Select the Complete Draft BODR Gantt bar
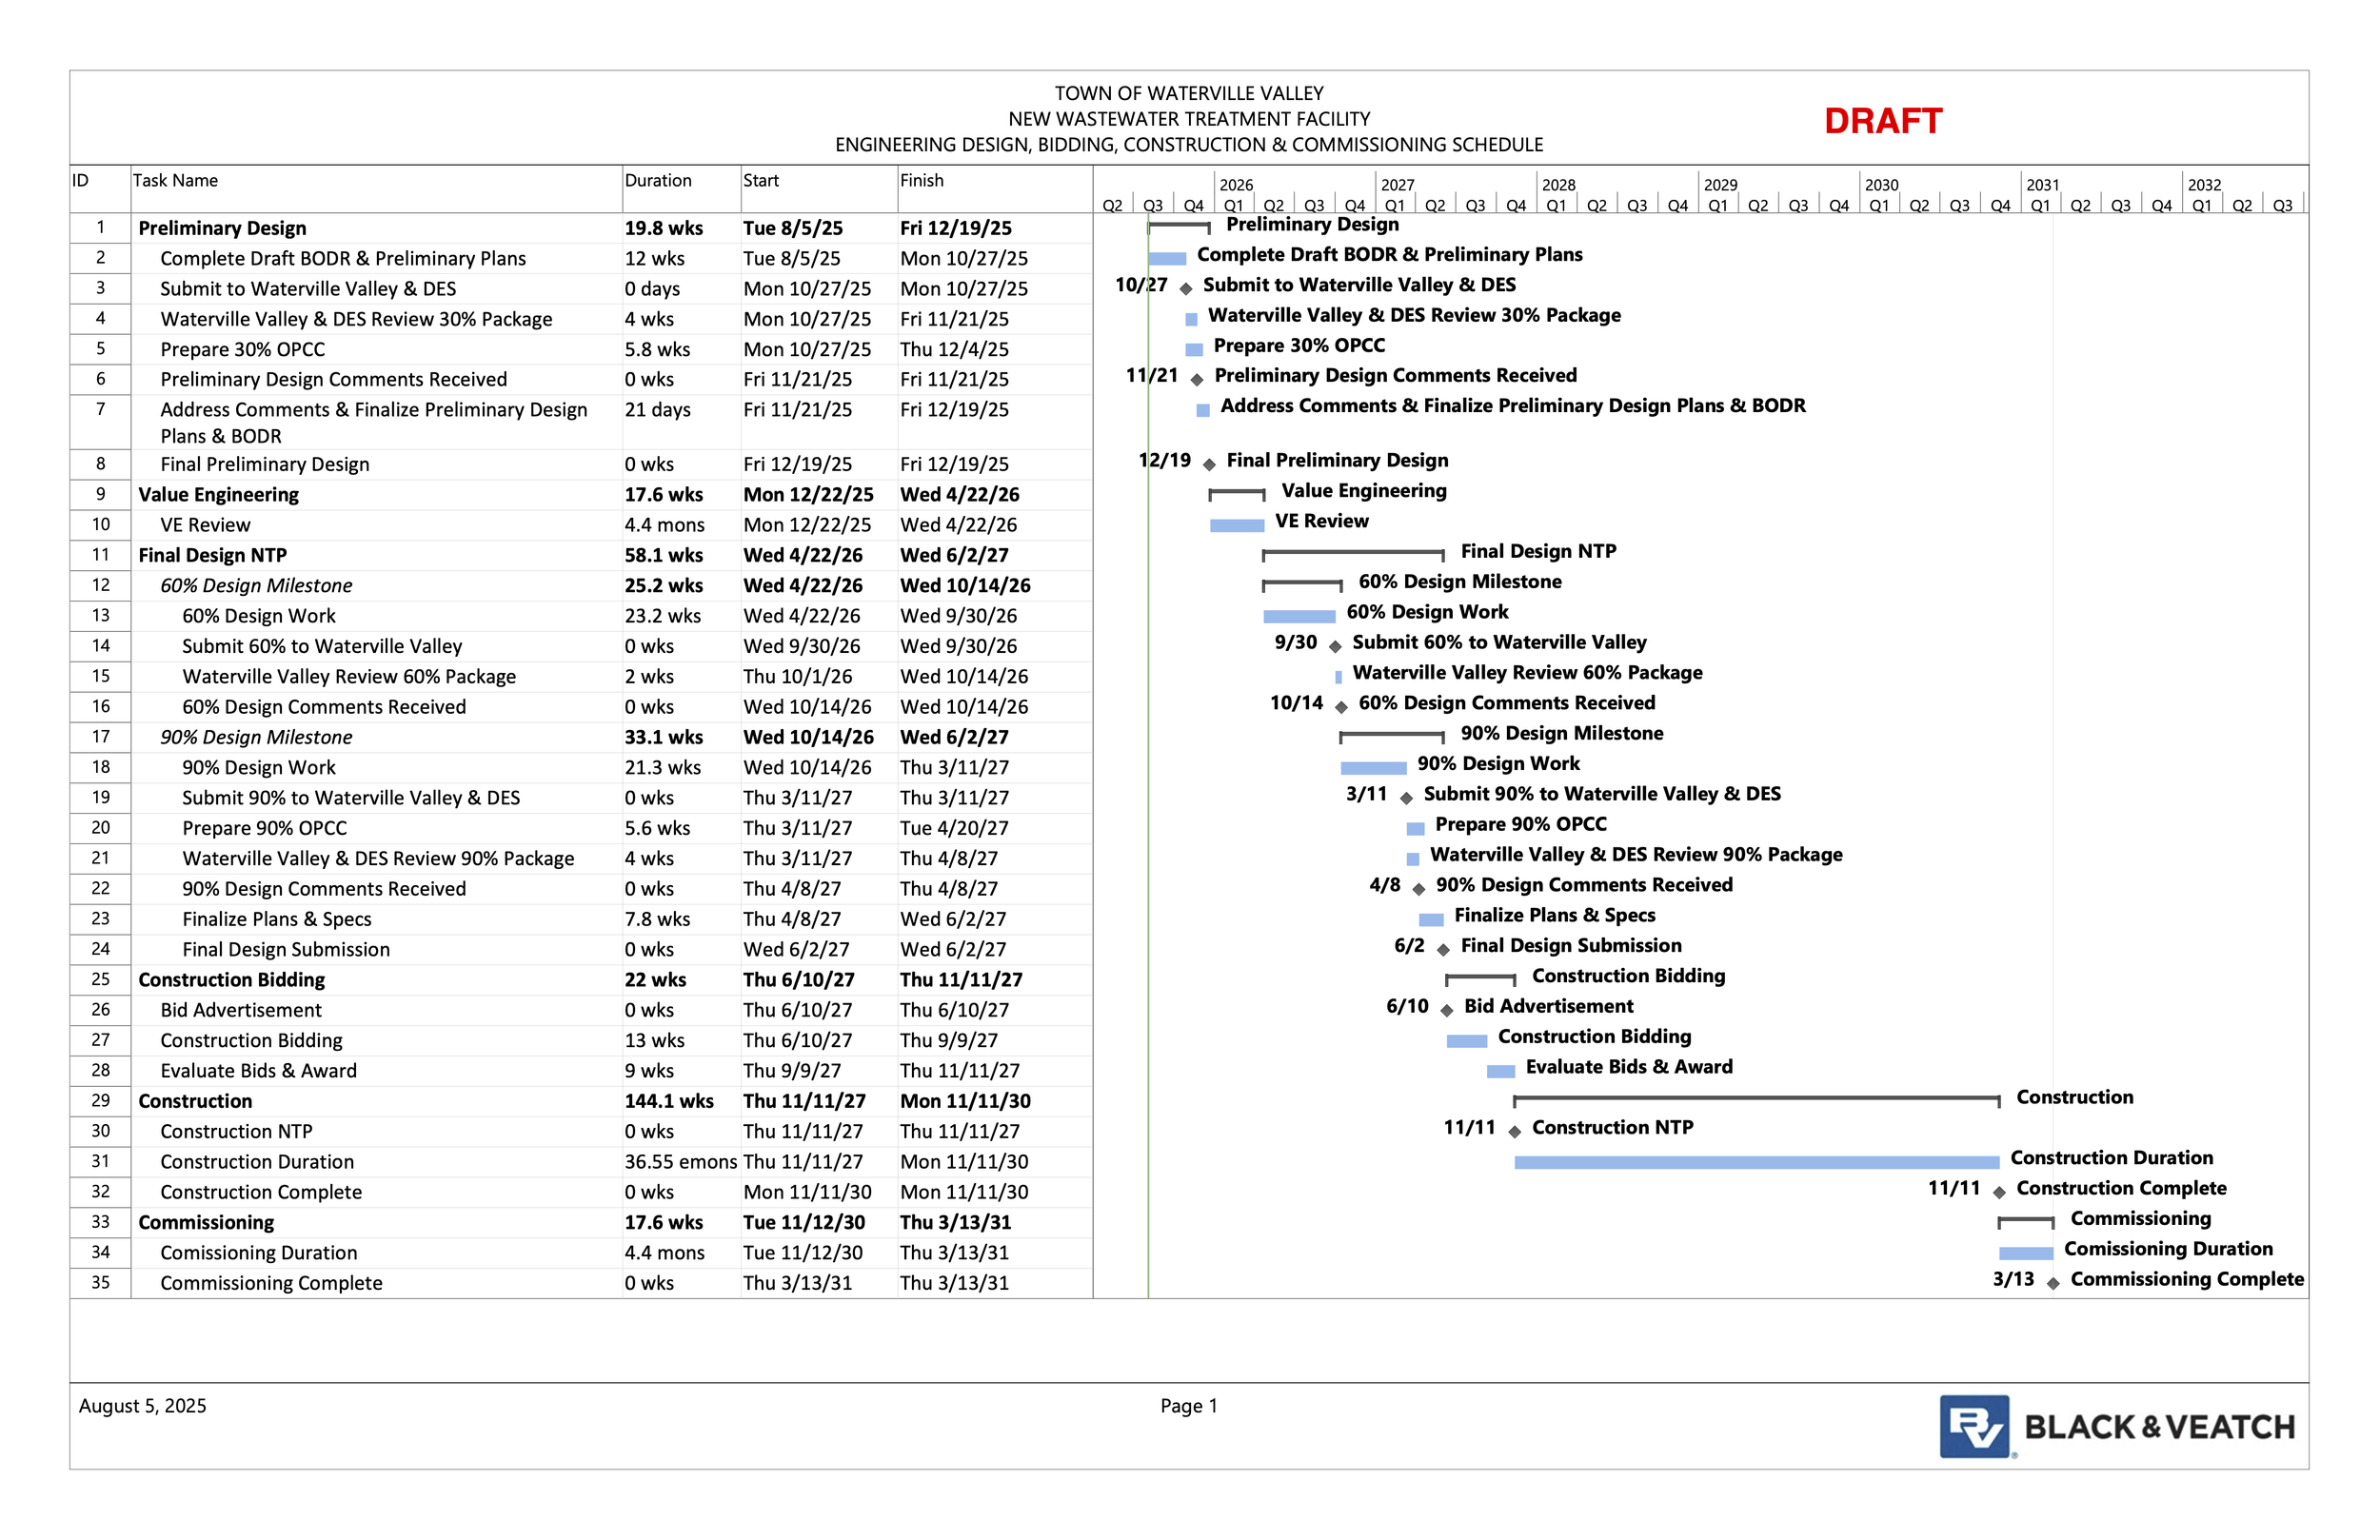 pyautogui.click(x=1167, y=259)
